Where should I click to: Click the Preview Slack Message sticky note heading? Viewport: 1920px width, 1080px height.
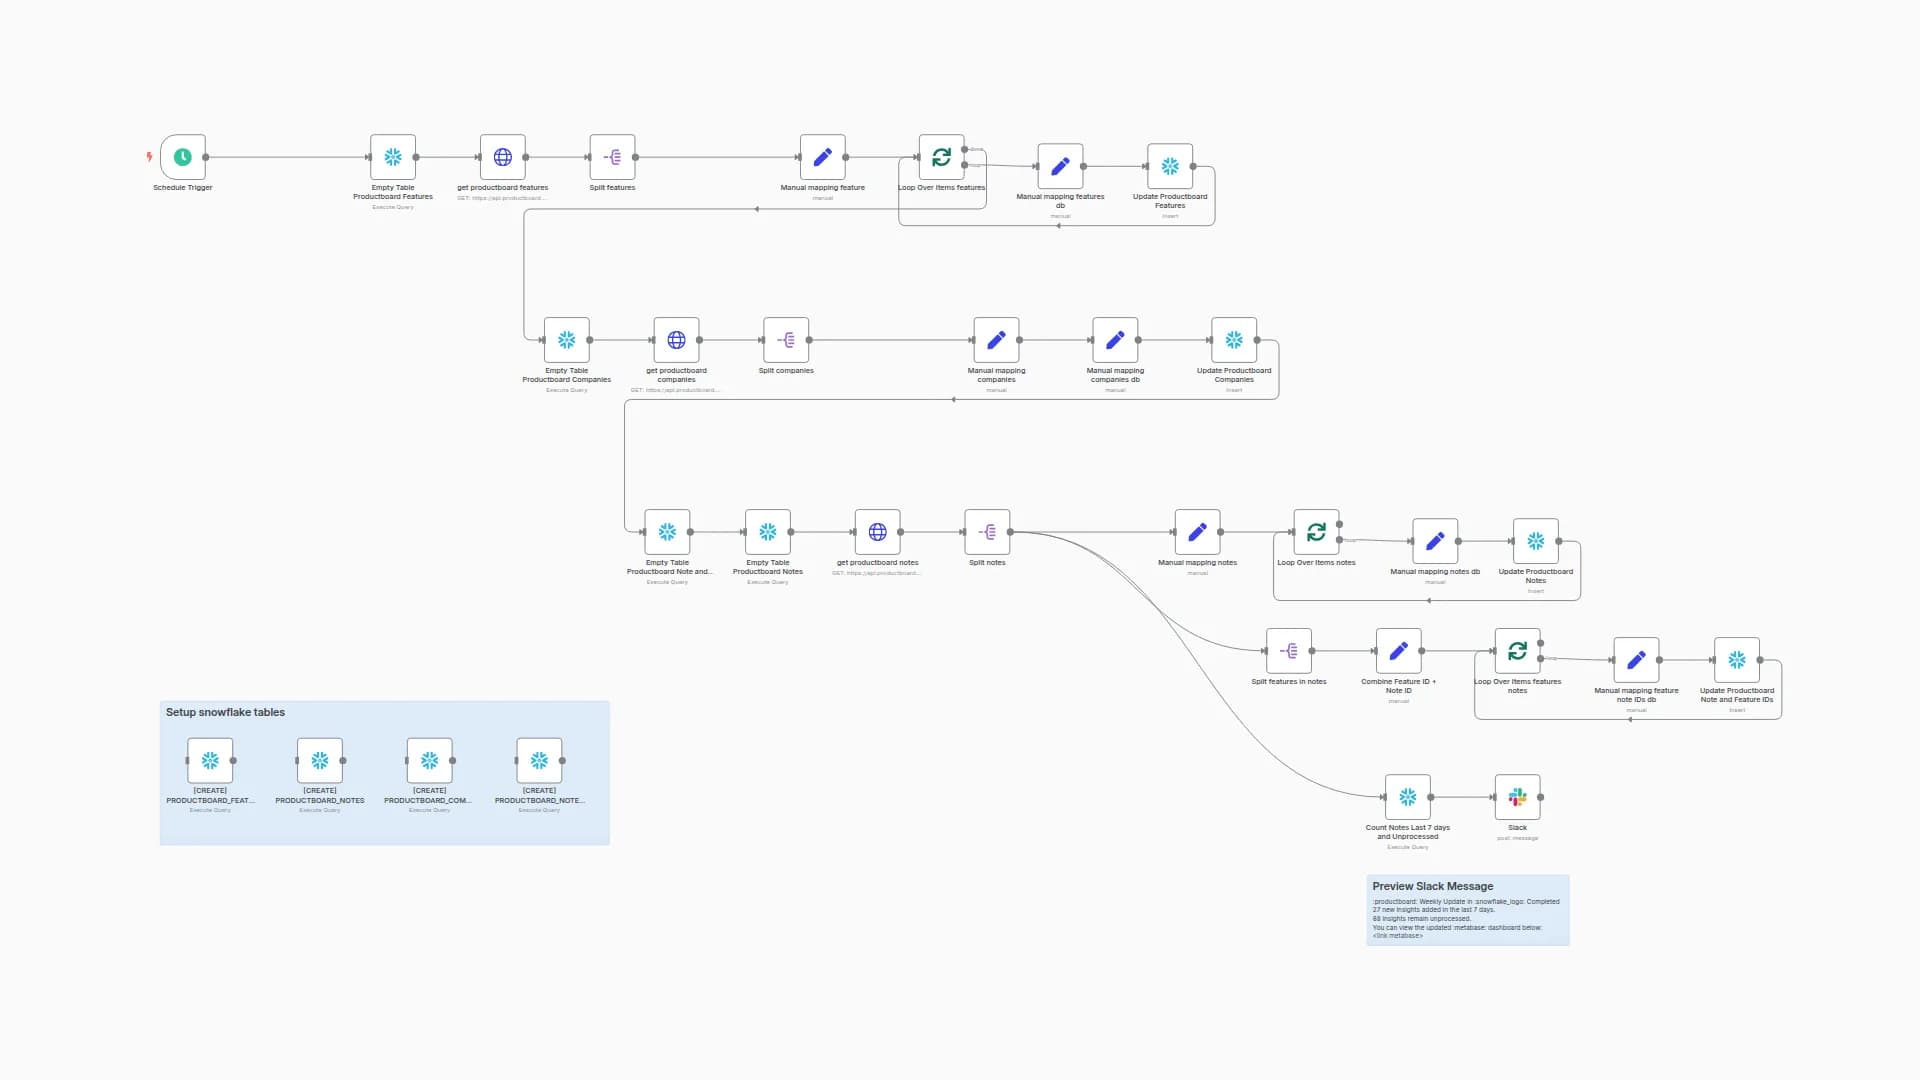pos(1432,886)
